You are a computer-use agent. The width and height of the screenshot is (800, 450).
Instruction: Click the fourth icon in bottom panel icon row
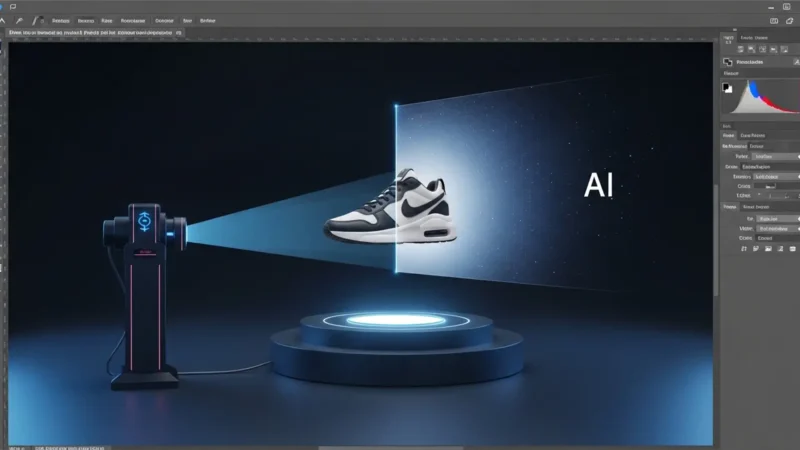(780, 248)
